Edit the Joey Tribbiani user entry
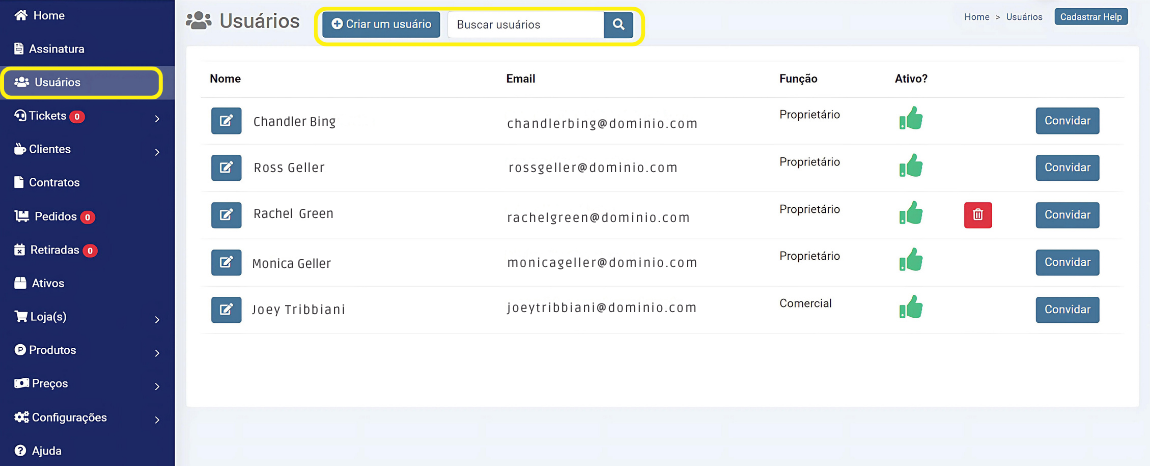This screenshot has height=467, width=1150. point(226,310)
